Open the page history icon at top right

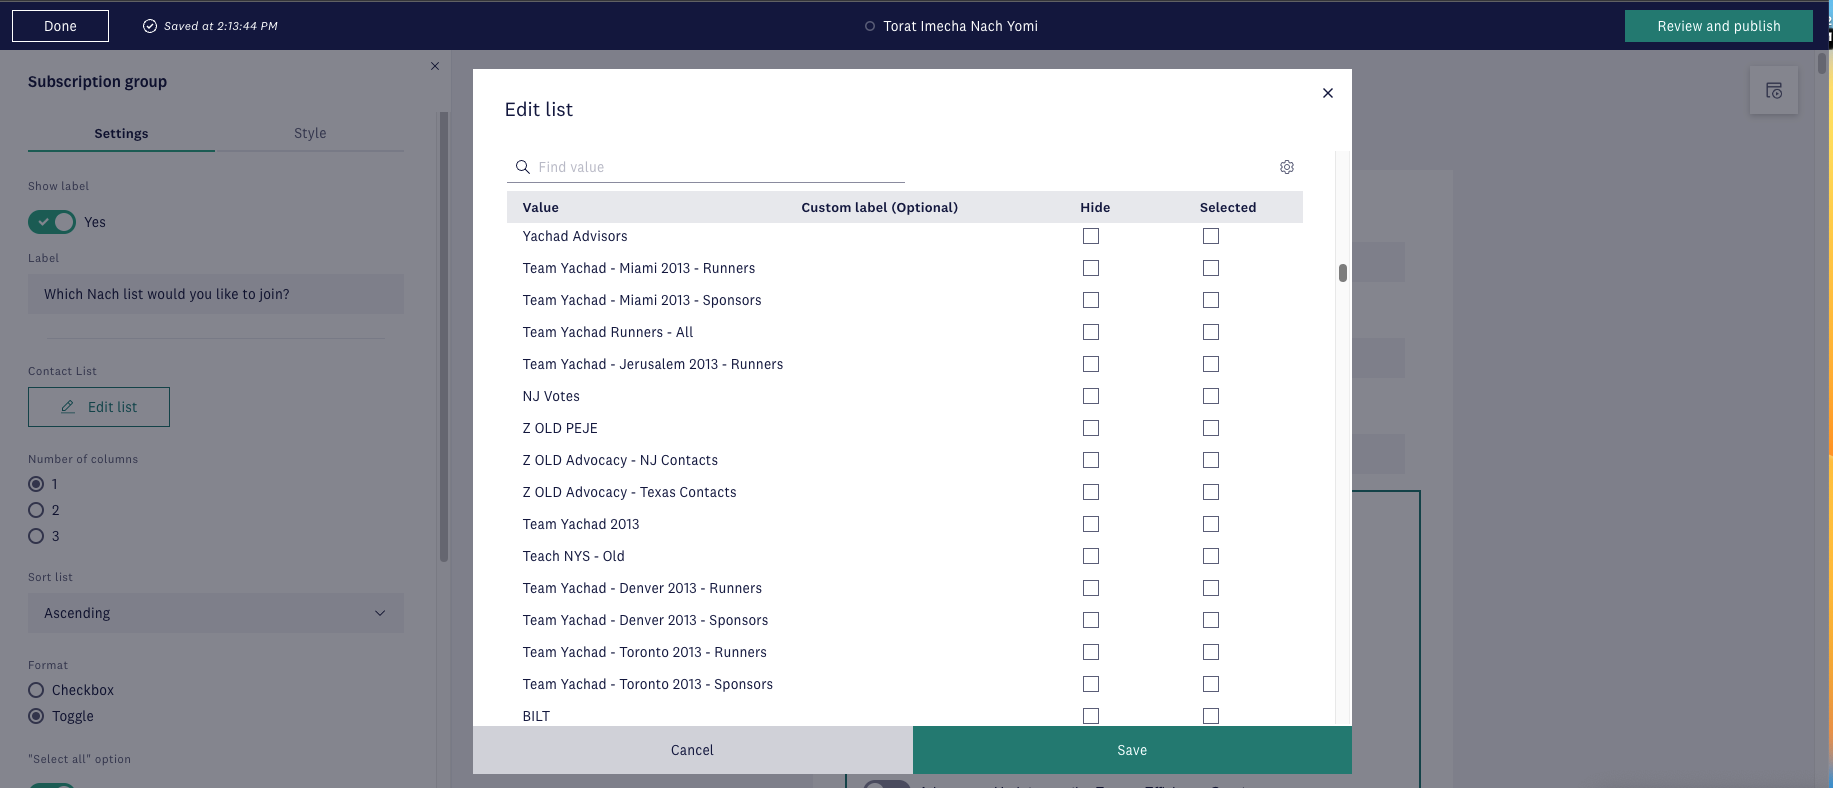pyautogui.click(x=1773, y=91)
